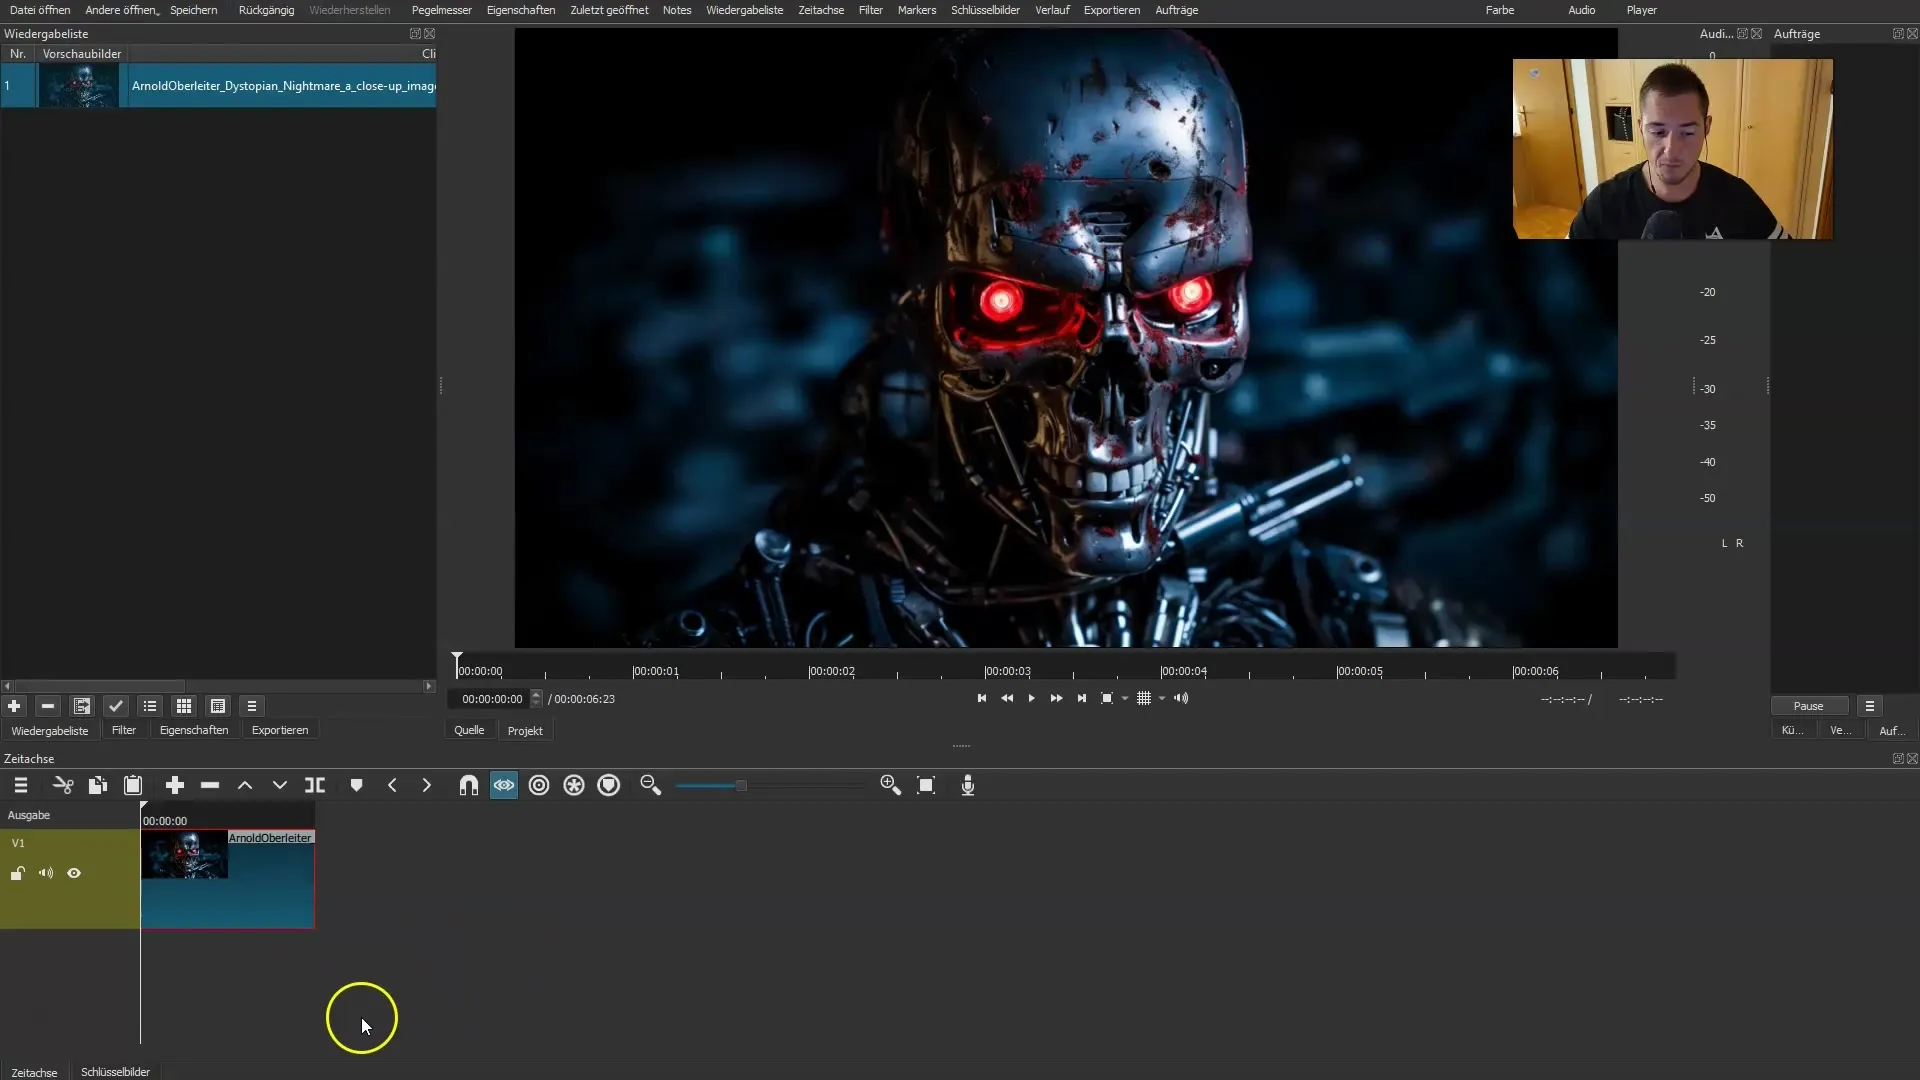This screenshot has width=1920, height=1080.
Task: Record audio with the microphone icon
Action: [x=968, y=786]
